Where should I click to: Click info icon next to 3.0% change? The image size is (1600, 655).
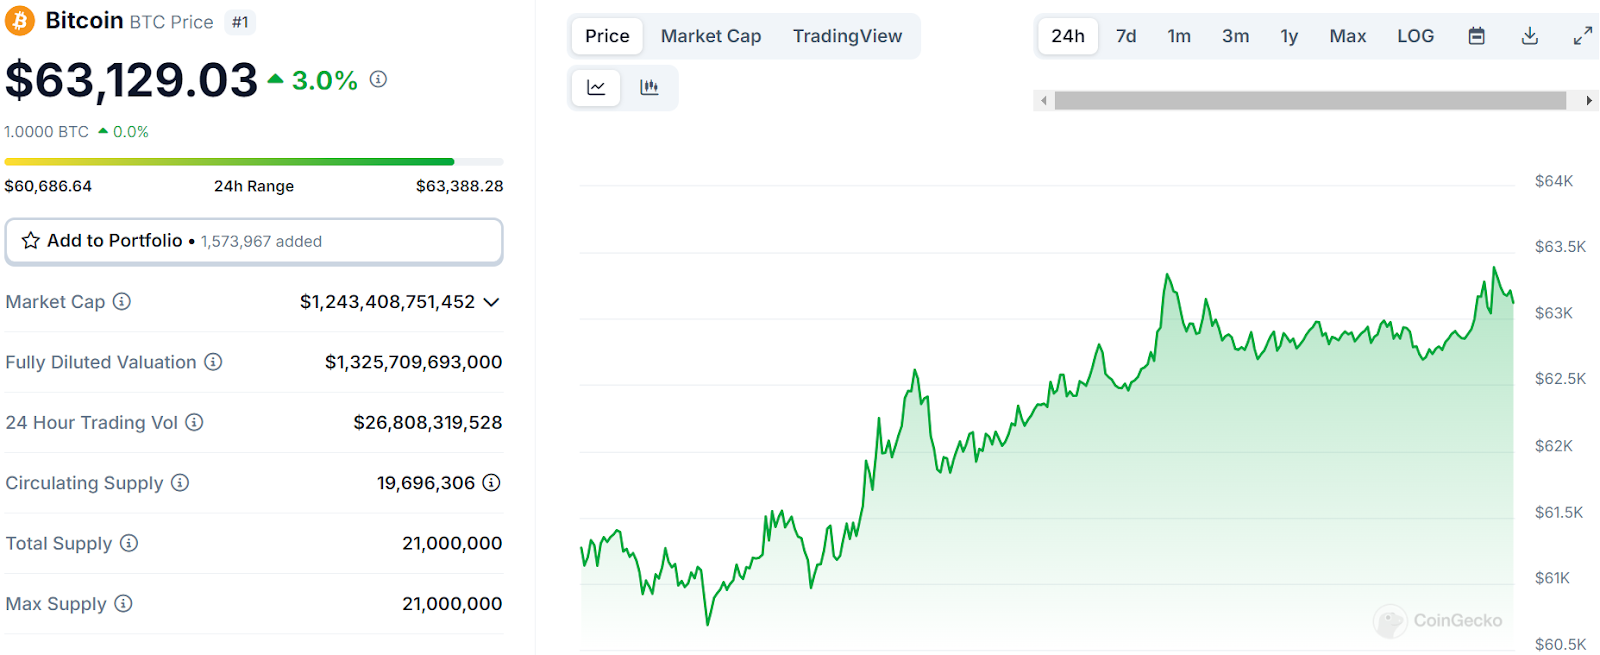[378, 79]
